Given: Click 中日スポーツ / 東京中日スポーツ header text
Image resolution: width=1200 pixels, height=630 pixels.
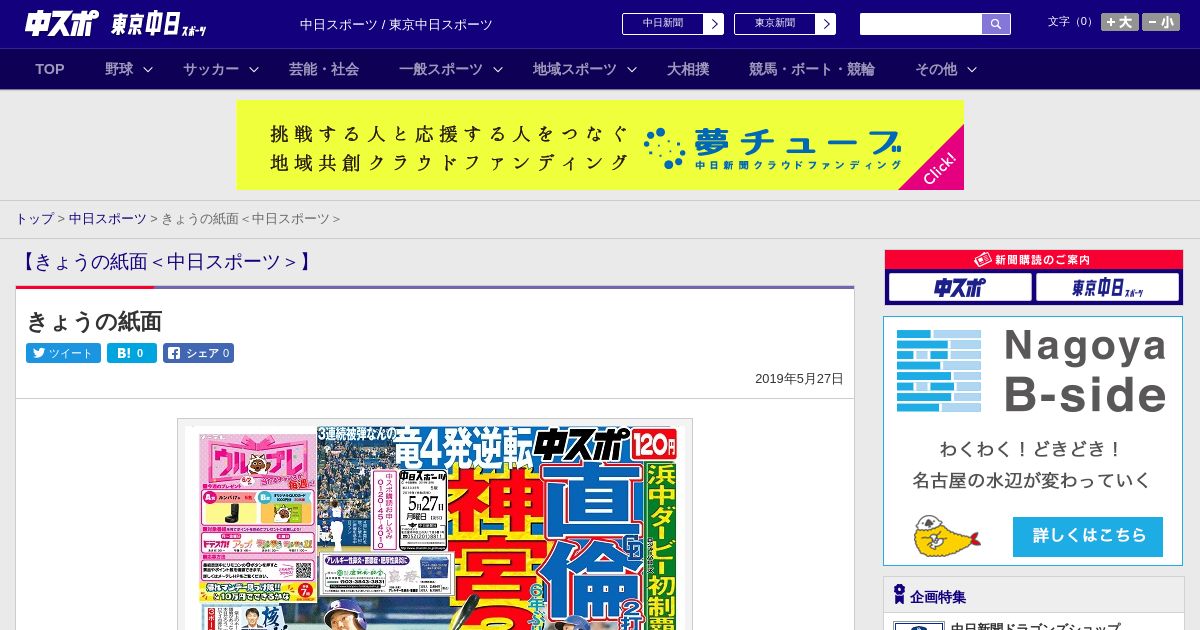Looking at the screenshot, I should point(396,24).
